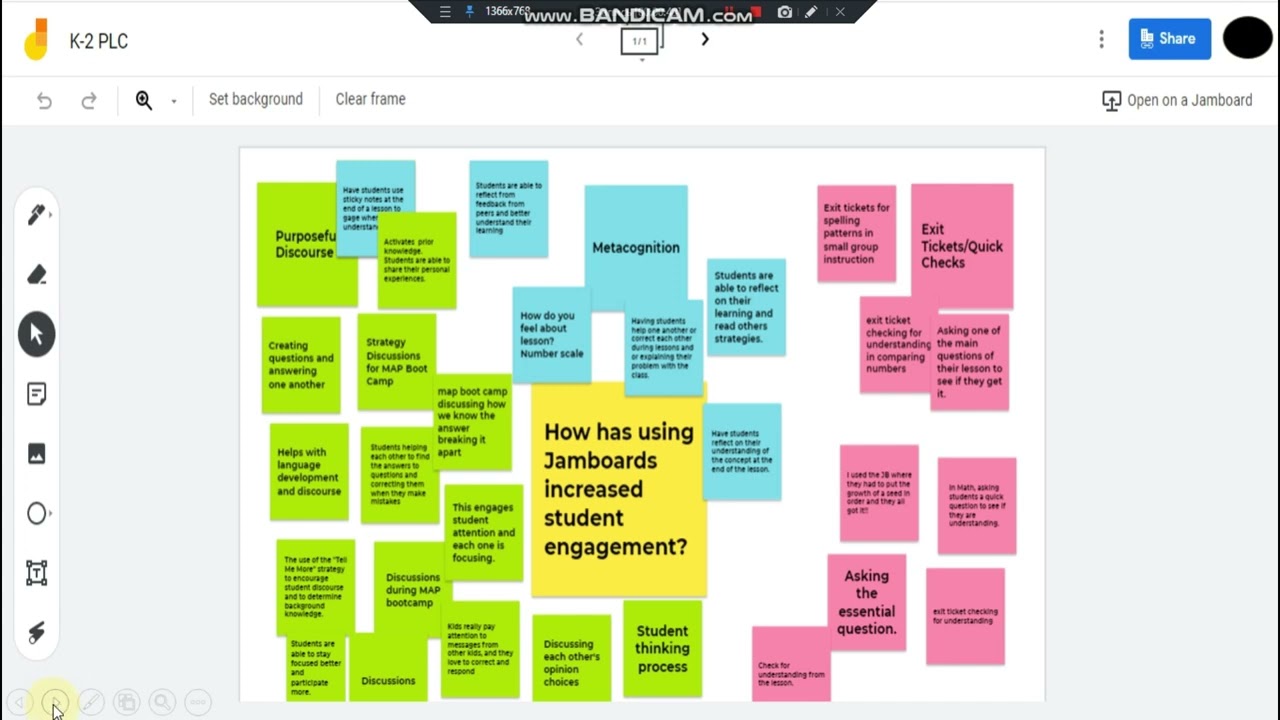Activate the Laser pointer tool
The width and height of the screenshot is (1280, 720).
(37, 633)
